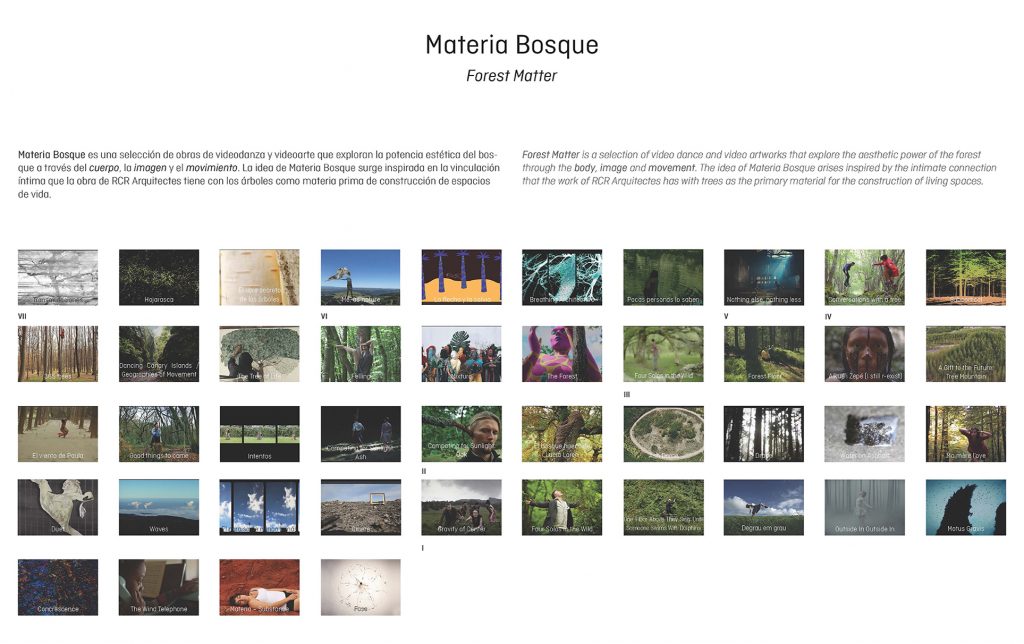Select the 'Gravity of Center' thumbnail
Viewport: 1024px width, 644px height.
(x=461, y=507)
